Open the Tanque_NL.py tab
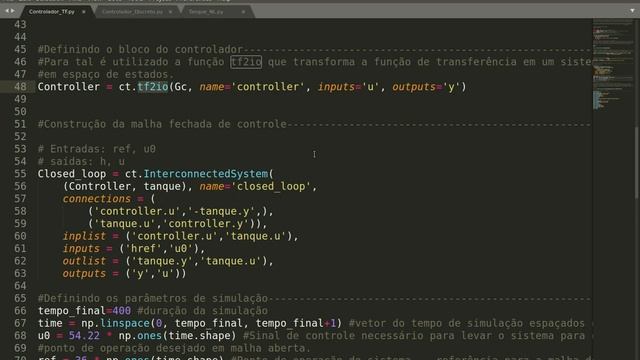The image size is (640, 360). [206, 12]
